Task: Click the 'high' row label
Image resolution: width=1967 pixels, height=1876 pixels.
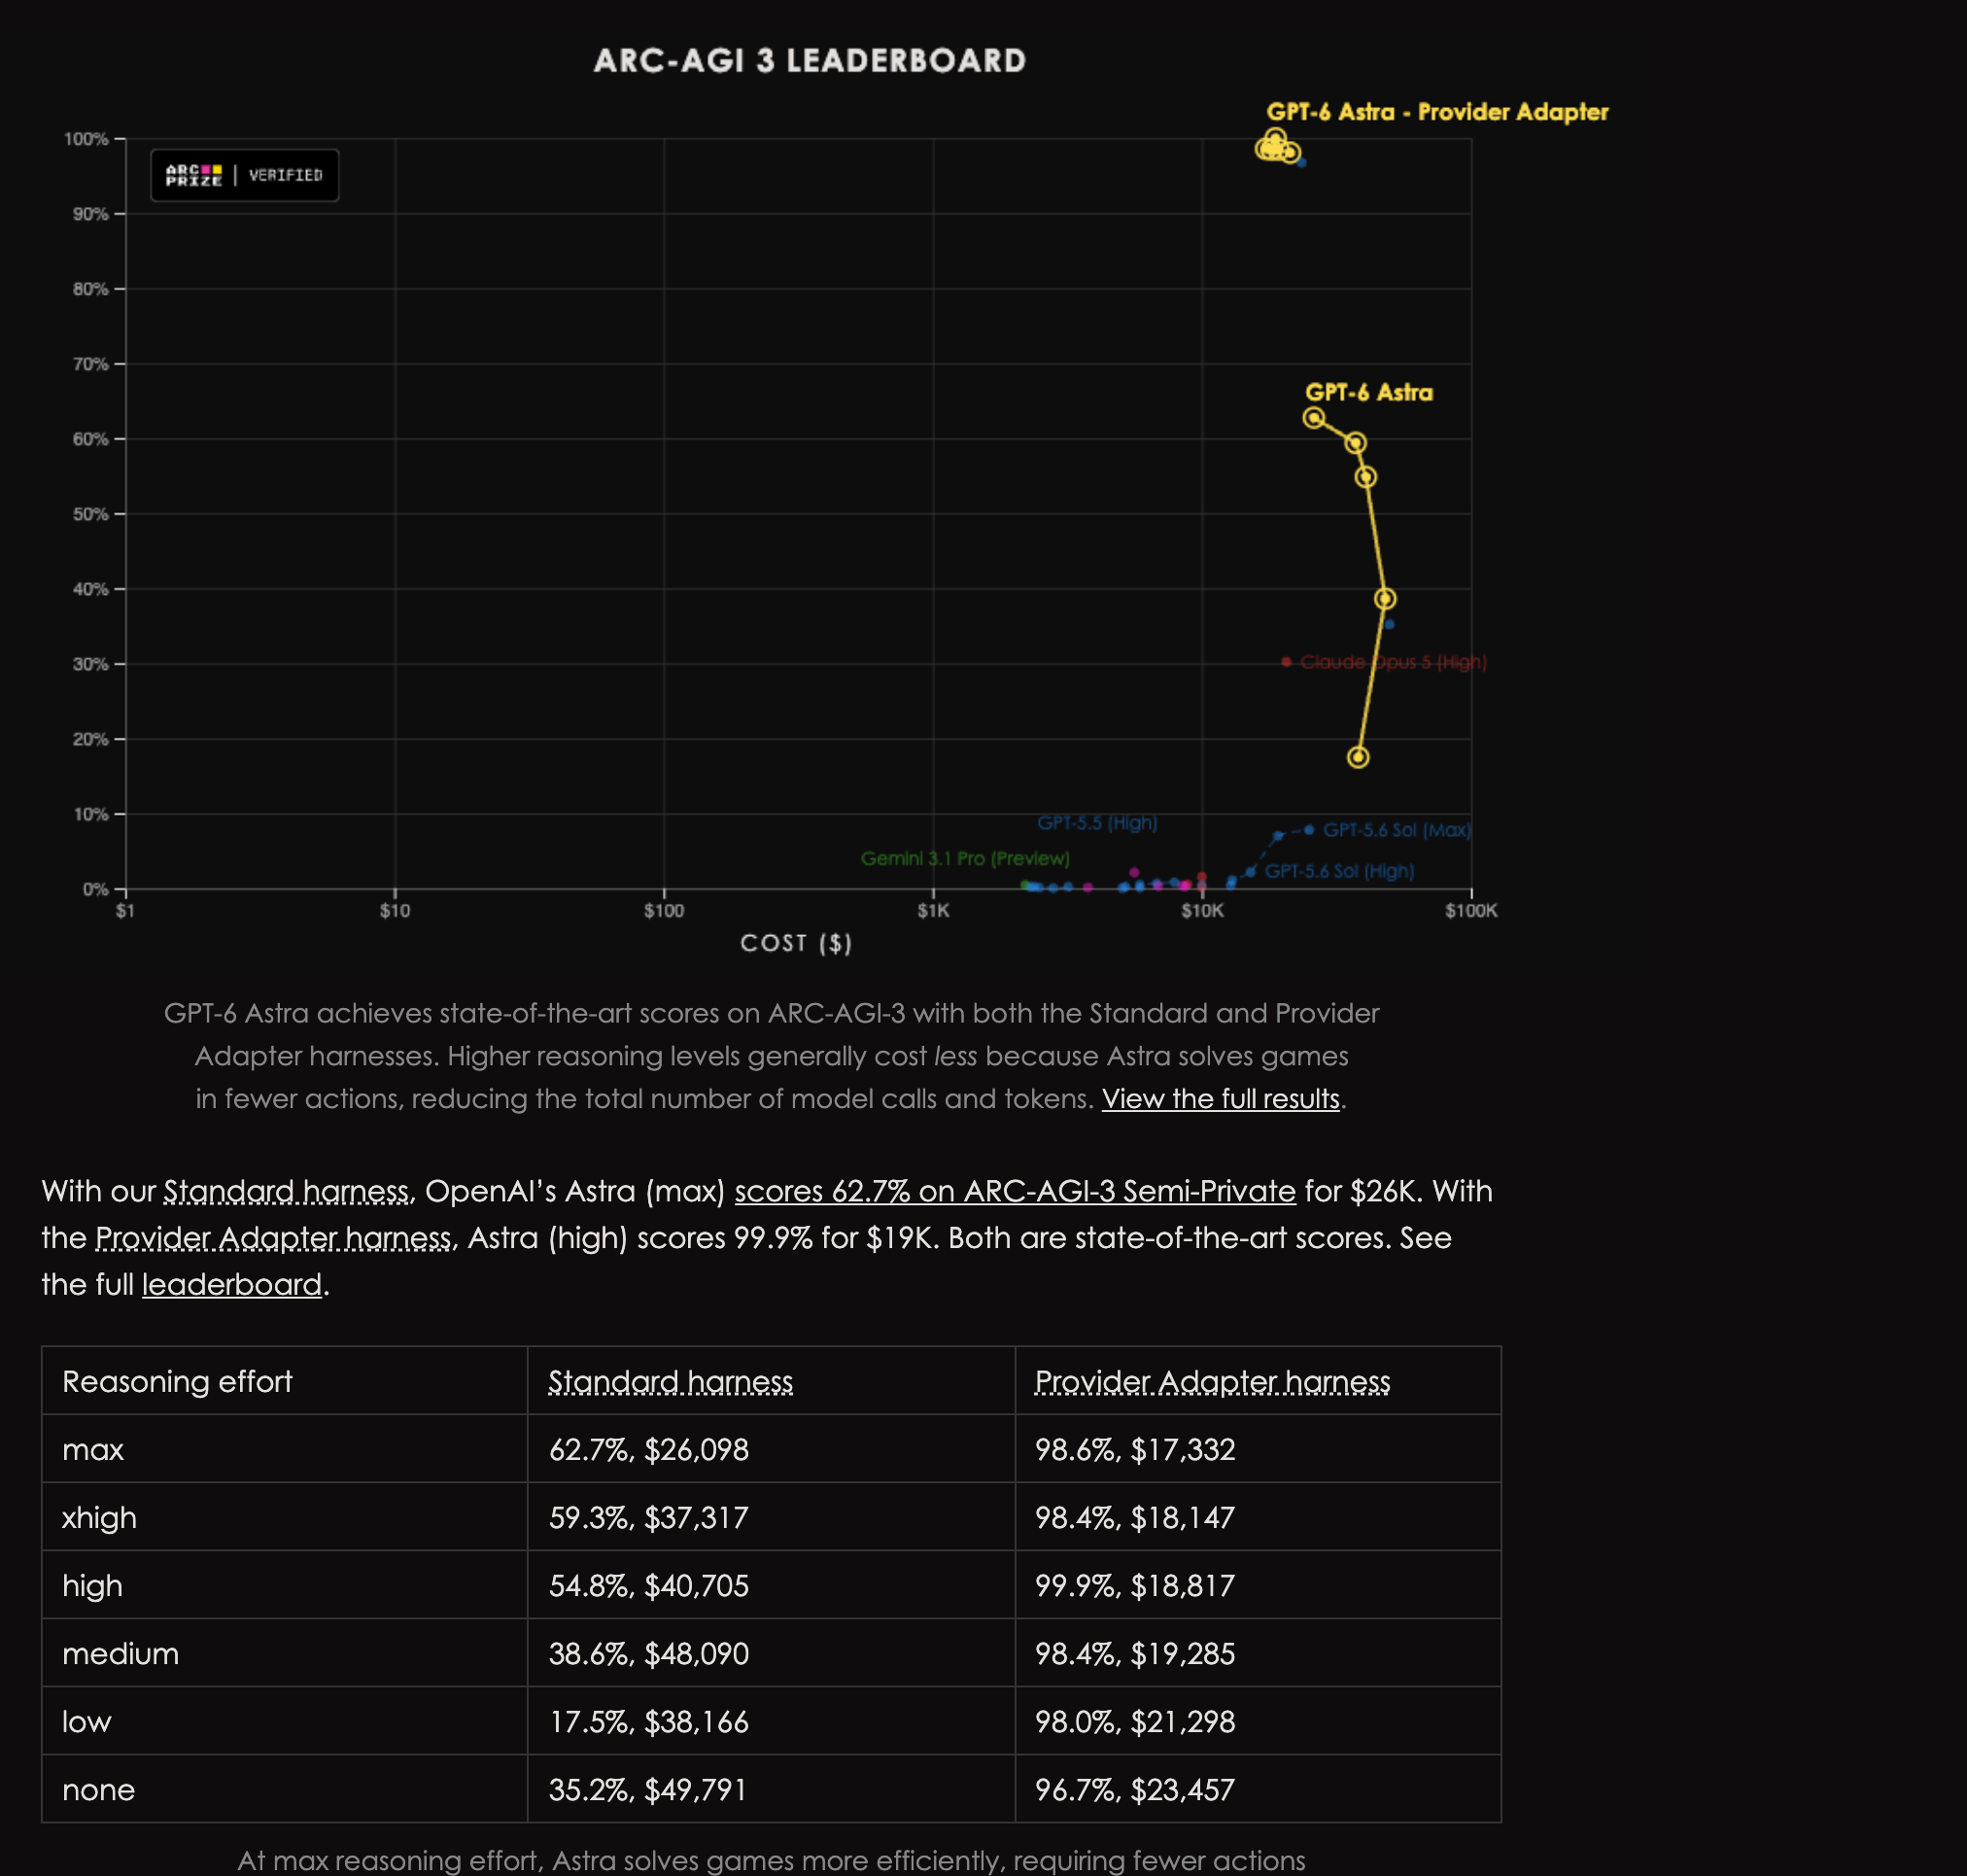Action: pyautogui.click(x=92, y=1585)
